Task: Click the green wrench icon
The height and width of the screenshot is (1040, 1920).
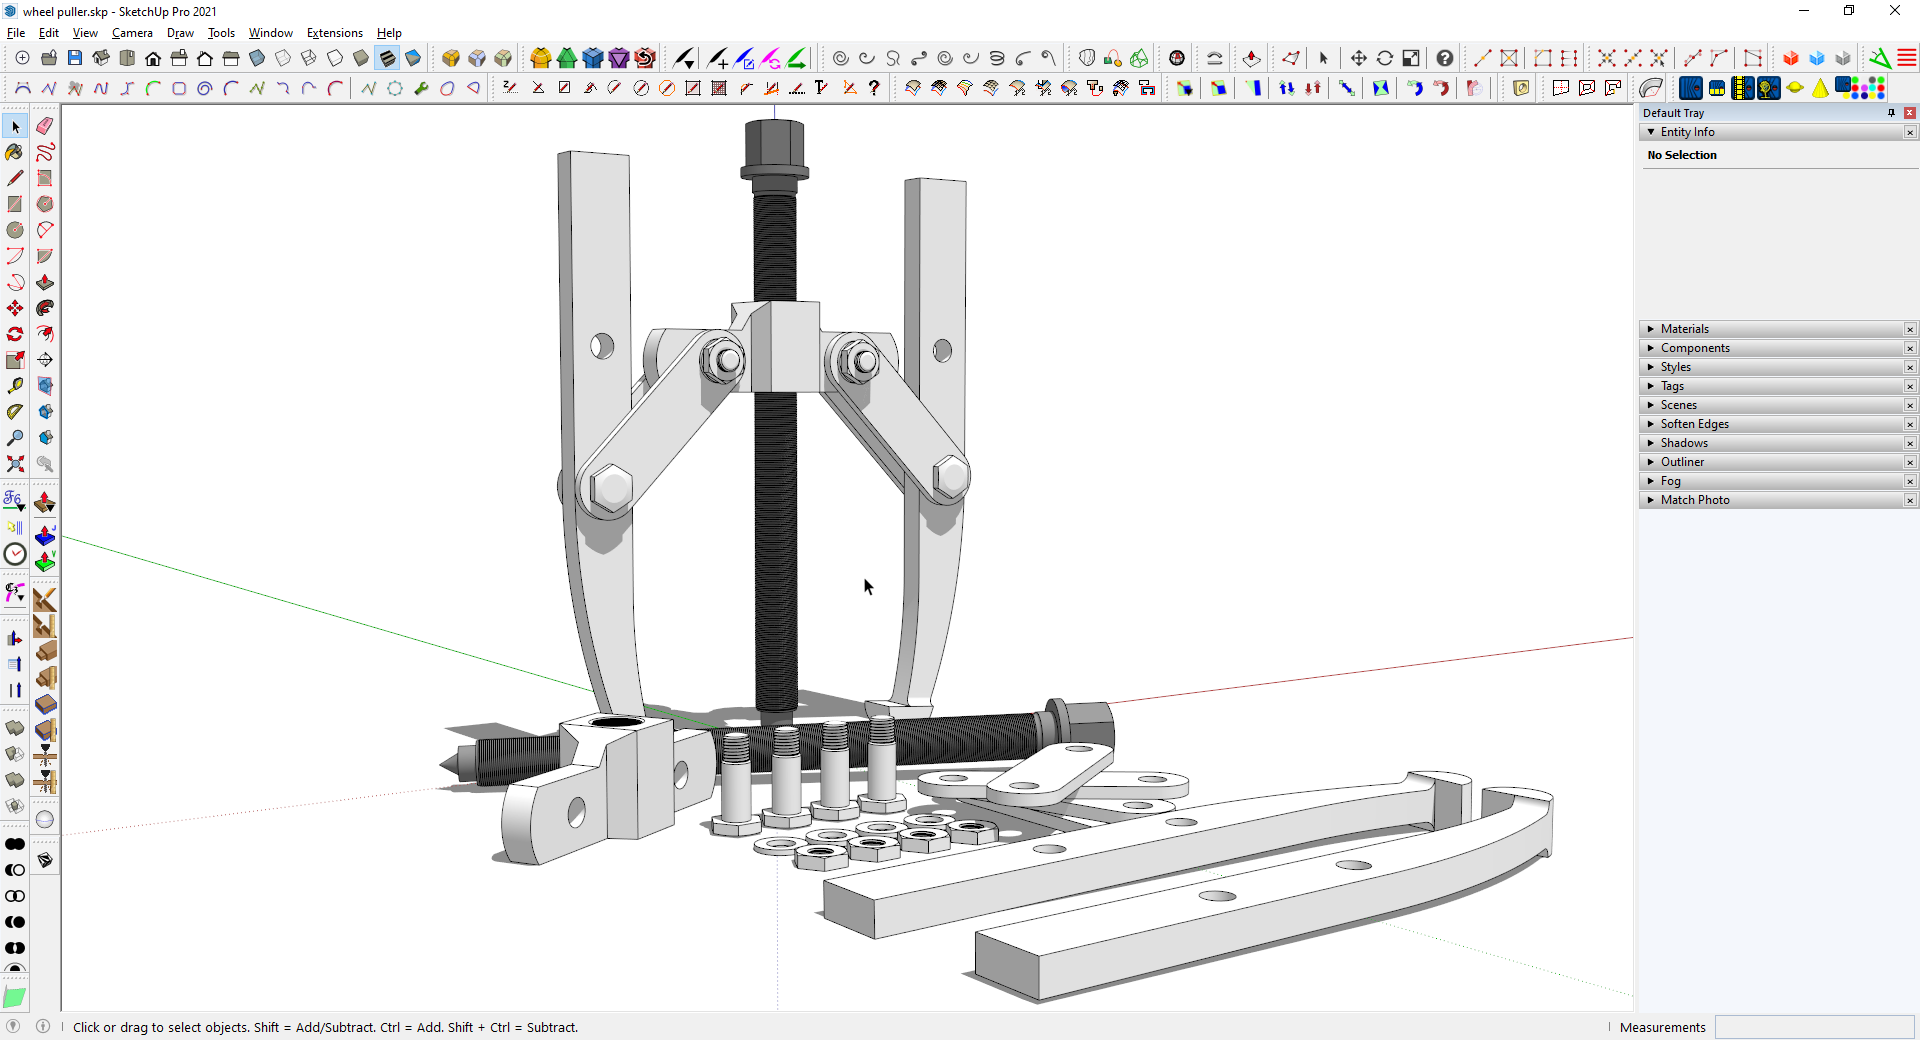Action: pyautogui.click(x=421, y=88)
